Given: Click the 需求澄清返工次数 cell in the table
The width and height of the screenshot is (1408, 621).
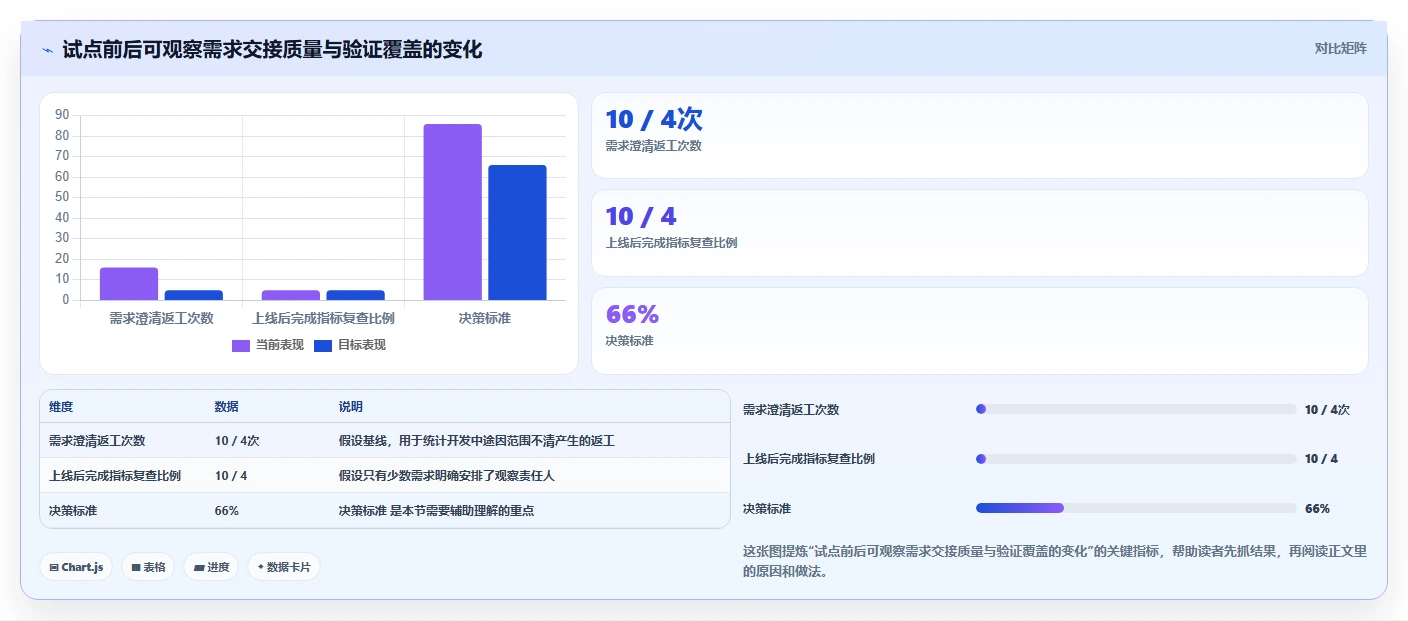Looking at the screenshot, I should (97, 441).
